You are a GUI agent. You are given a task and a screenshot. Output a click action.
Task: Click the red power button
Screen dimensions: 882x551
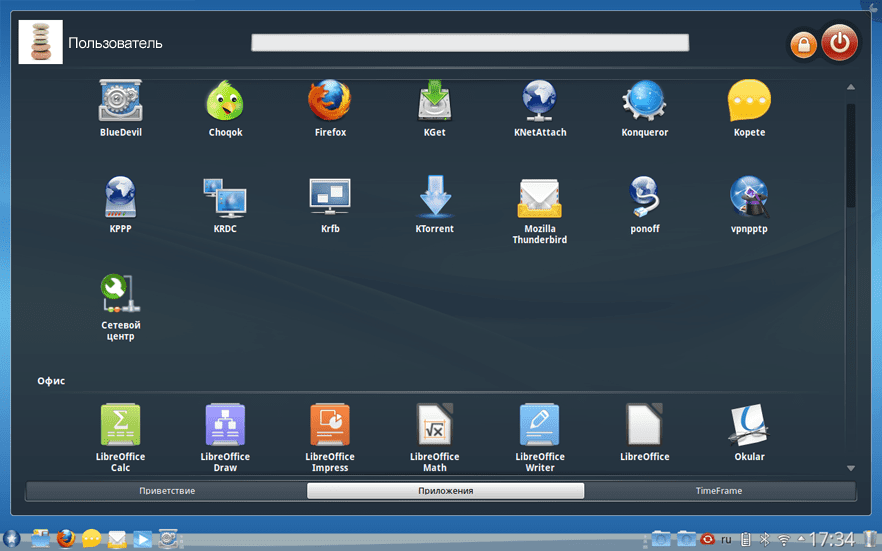pos(839,42)
